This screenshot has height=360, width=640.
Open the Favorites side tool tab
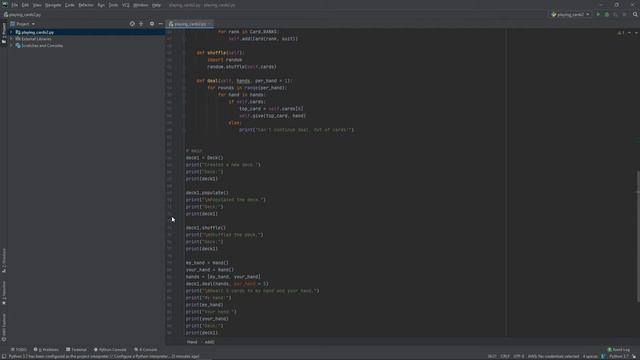4,293
